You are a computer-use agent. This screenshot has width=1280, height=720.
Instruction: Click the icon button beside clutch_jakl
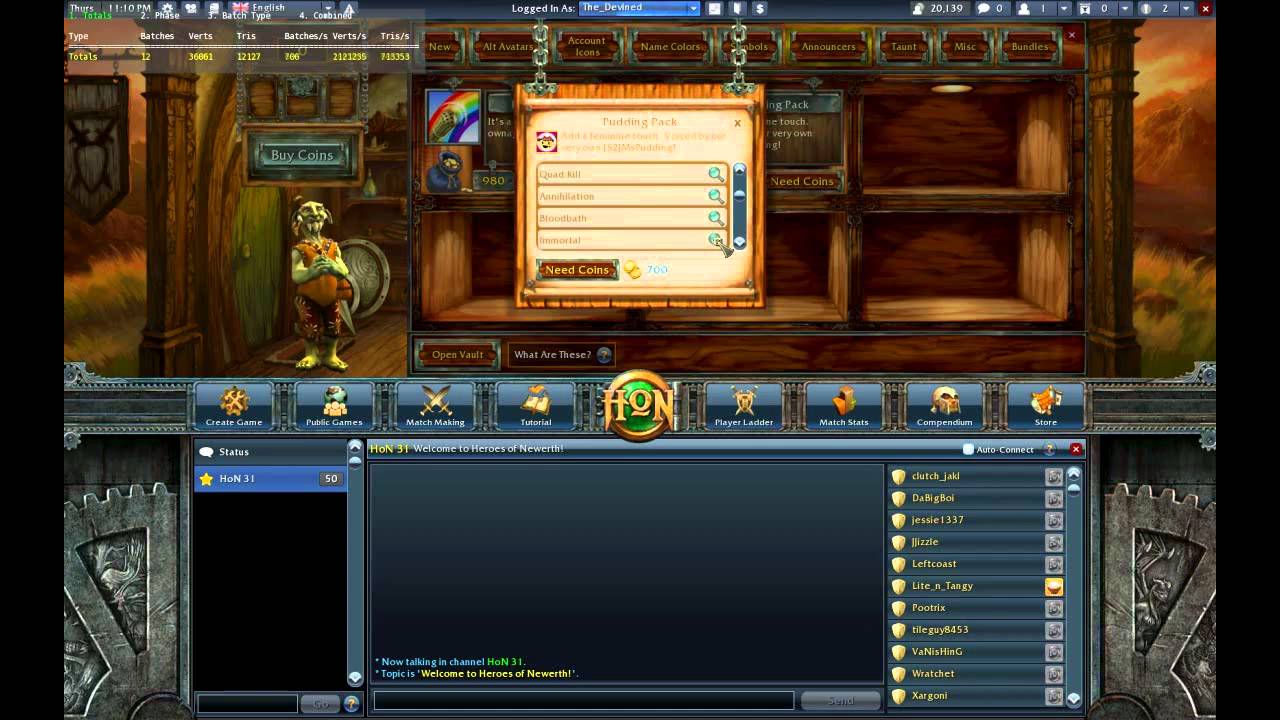click(x=1054, y=476)
